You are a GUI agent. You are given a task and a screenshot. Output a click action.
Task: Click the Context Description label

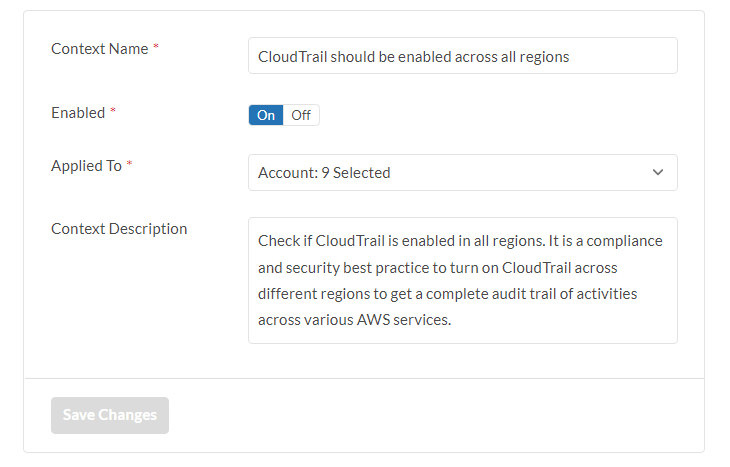(119, 228)
